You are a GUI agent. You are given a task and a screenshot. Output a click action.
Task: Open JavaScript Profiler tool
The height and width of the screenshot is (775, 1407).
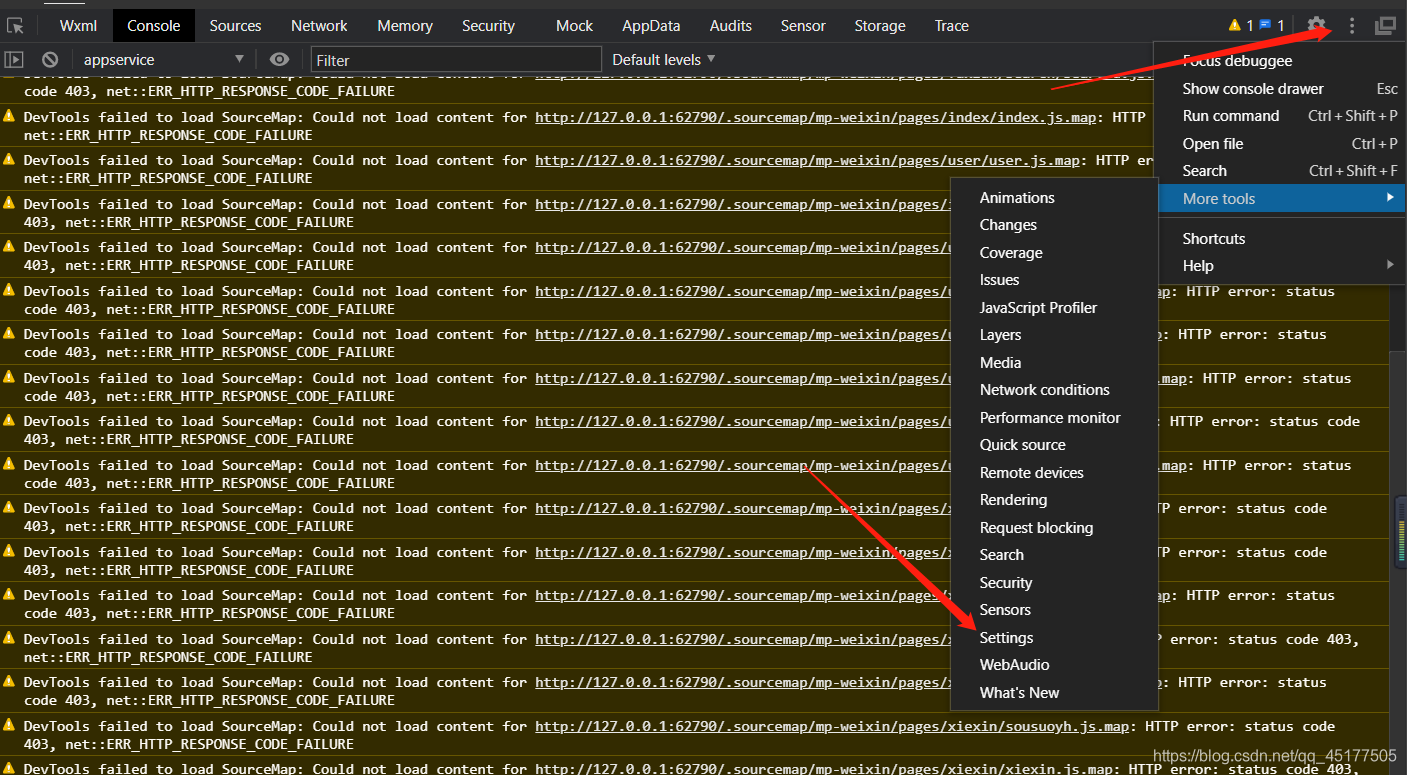(x=1054, y=308)
